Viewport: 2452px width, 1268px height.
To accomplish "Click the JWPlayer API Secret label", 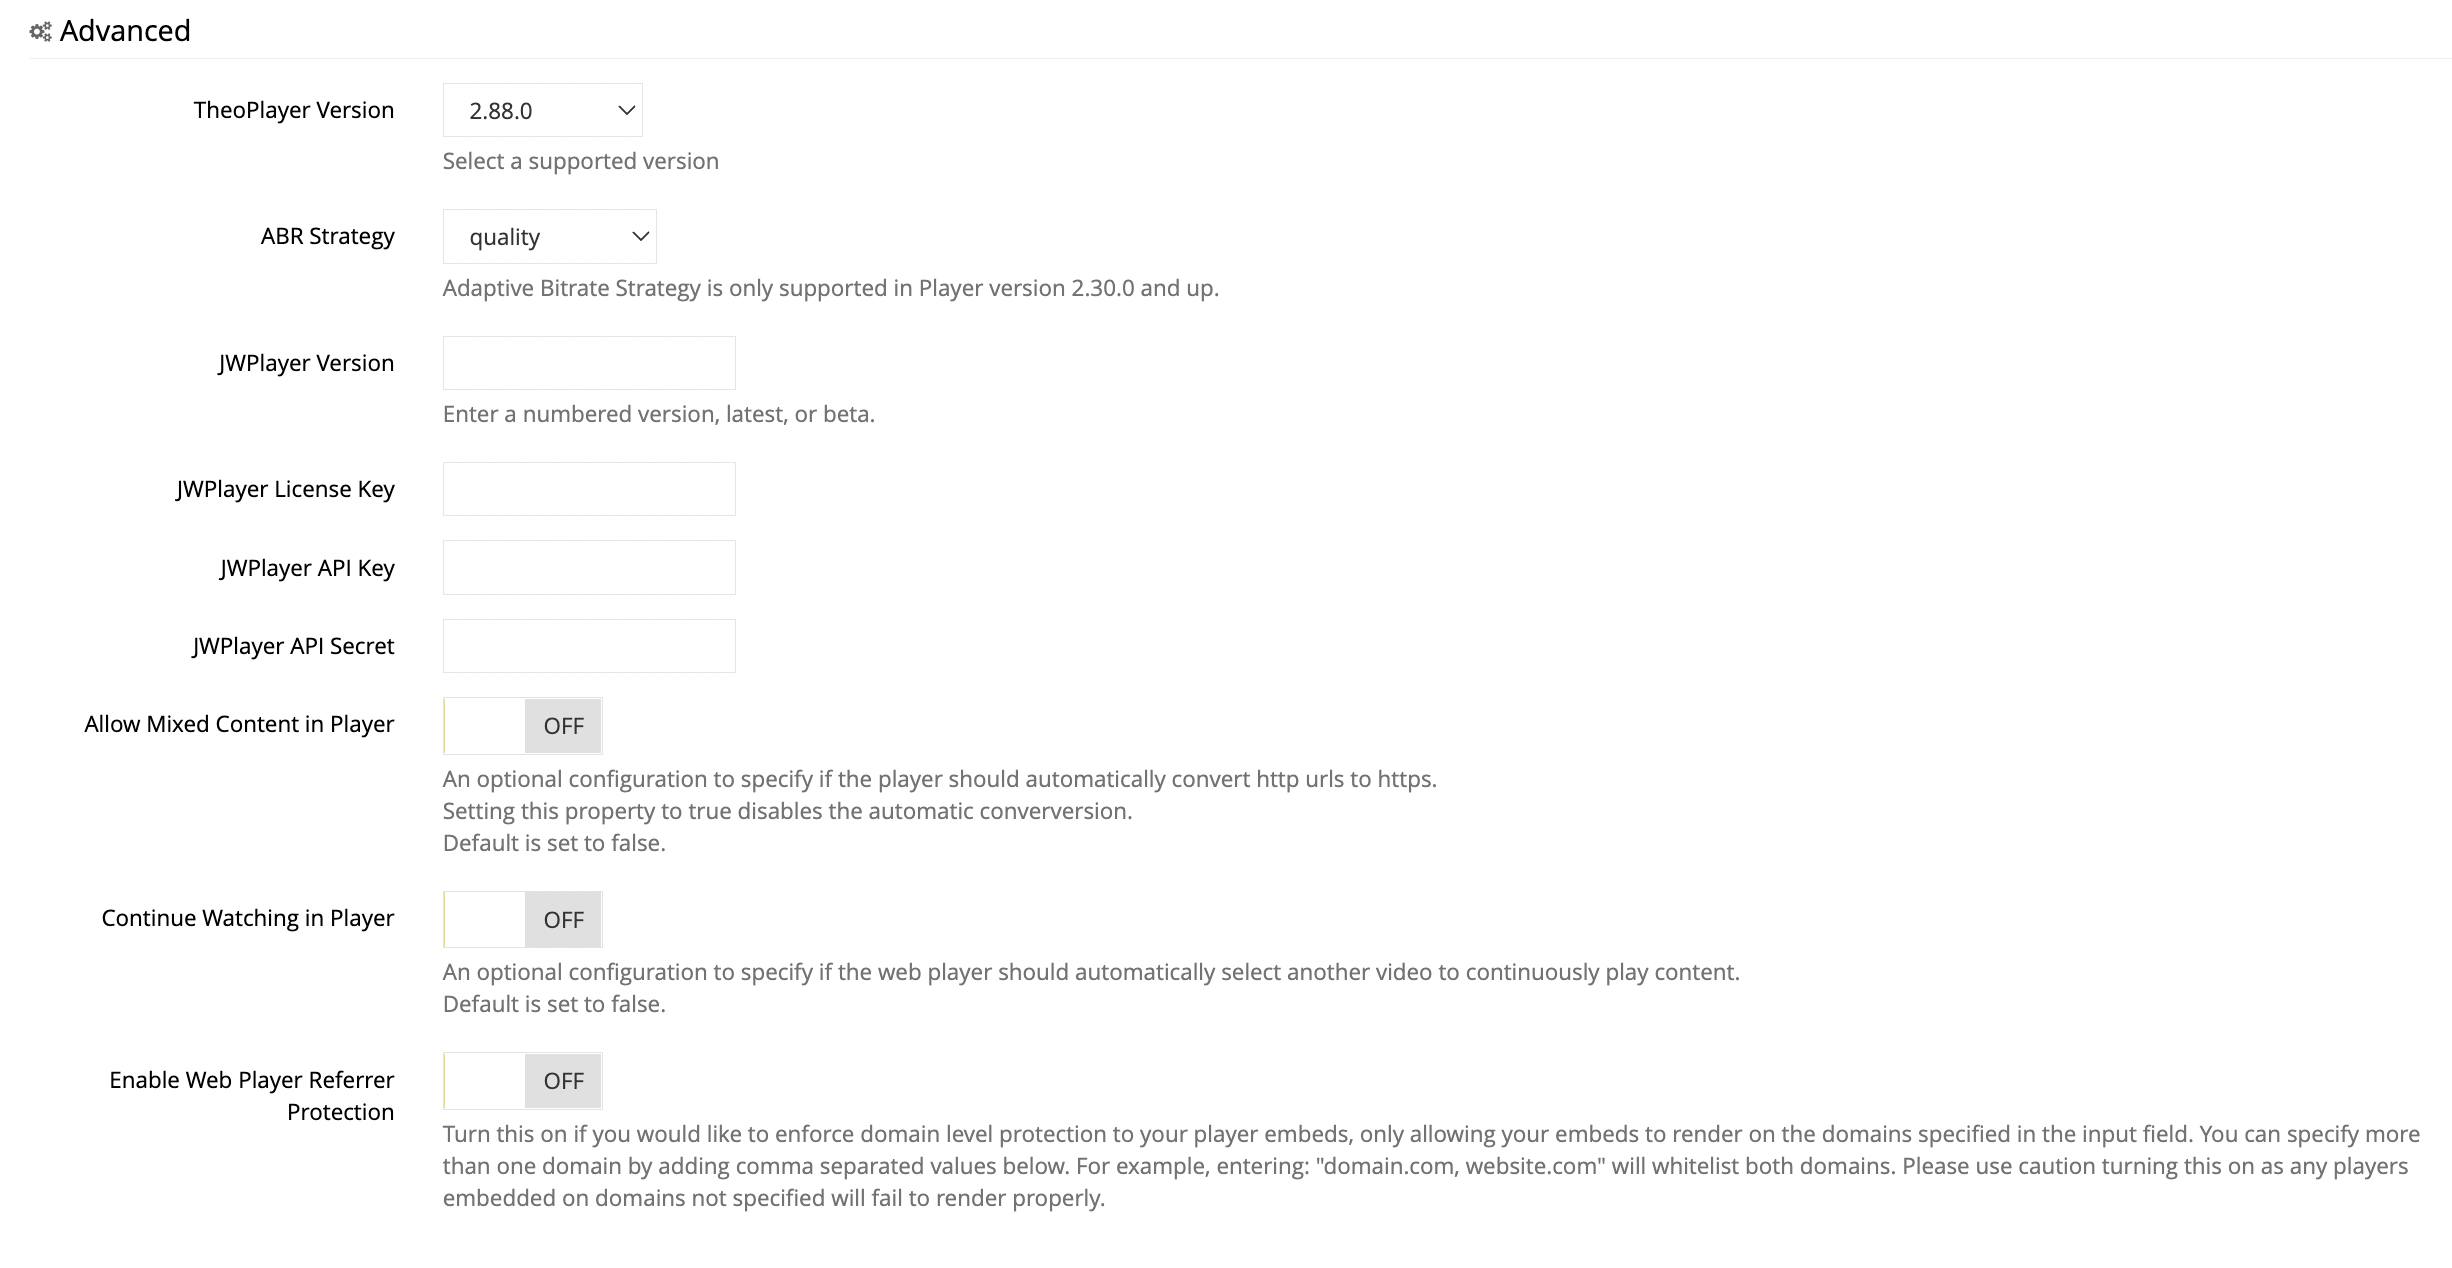I will tap(294, 646).
